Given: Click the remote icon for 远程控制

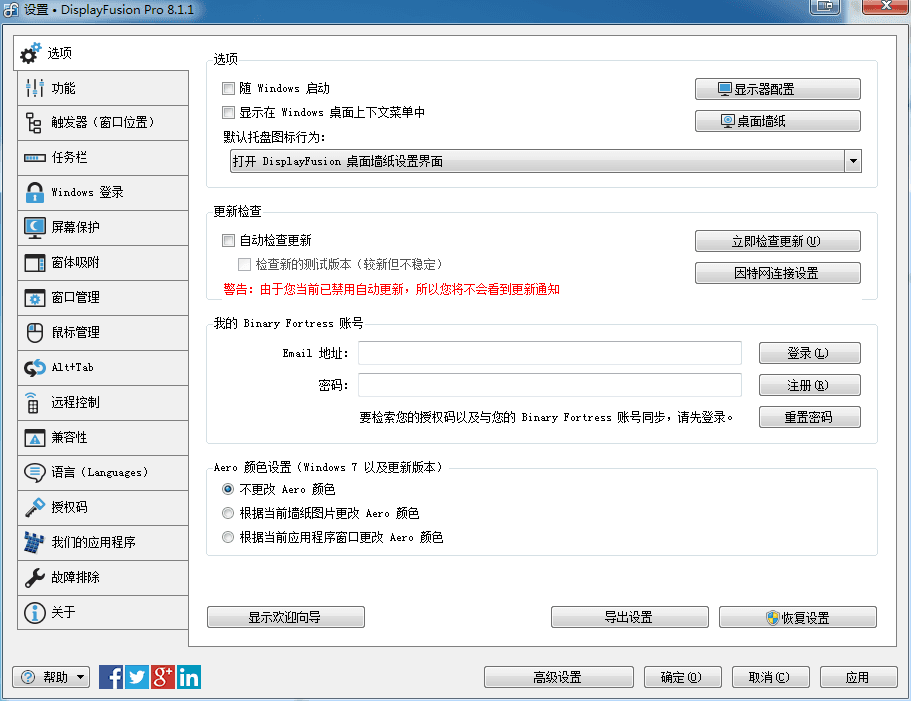Looking at the screenshot, I should (x=33, y=402).
